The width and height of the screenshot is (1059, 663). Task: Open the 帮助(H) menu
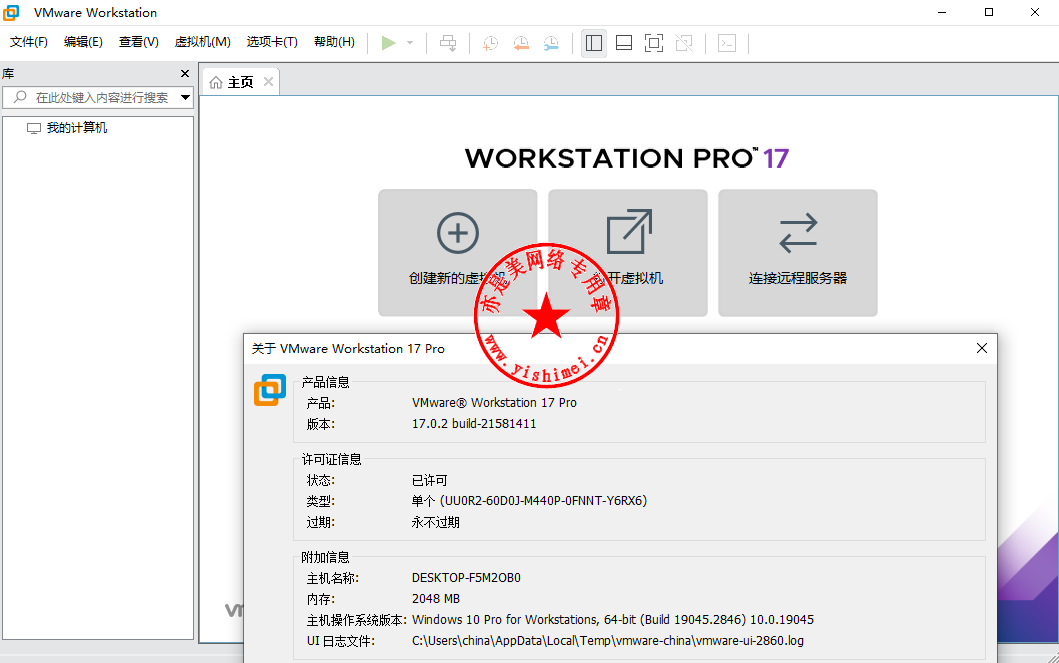click(x=334, y=43)
